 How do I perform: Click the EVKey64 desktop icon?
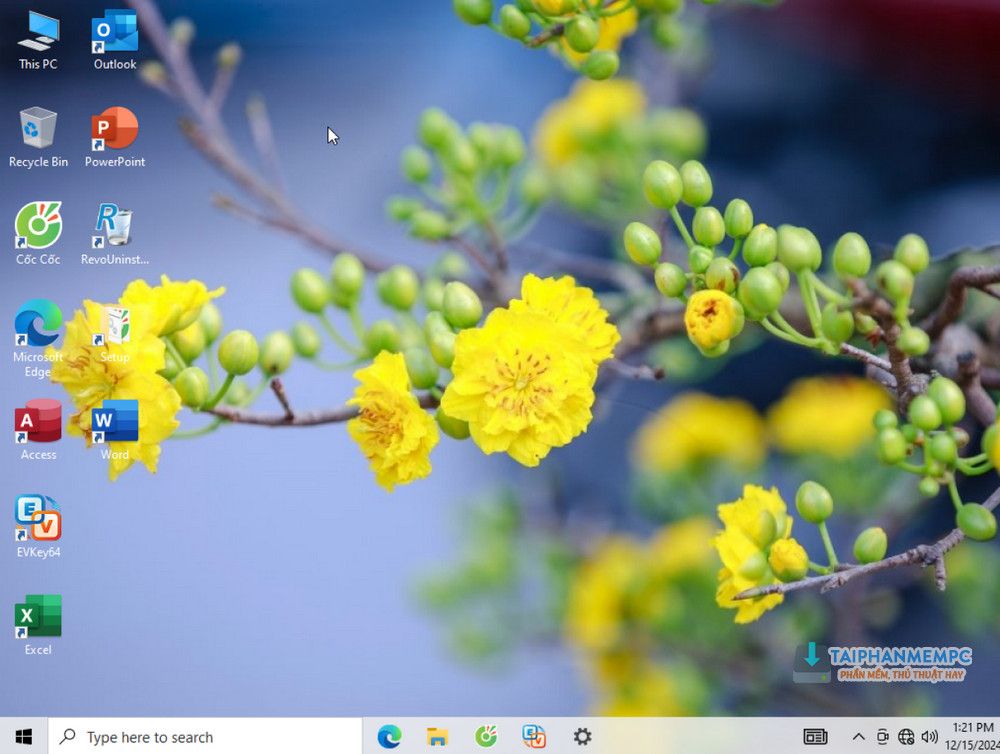(38, 519)
